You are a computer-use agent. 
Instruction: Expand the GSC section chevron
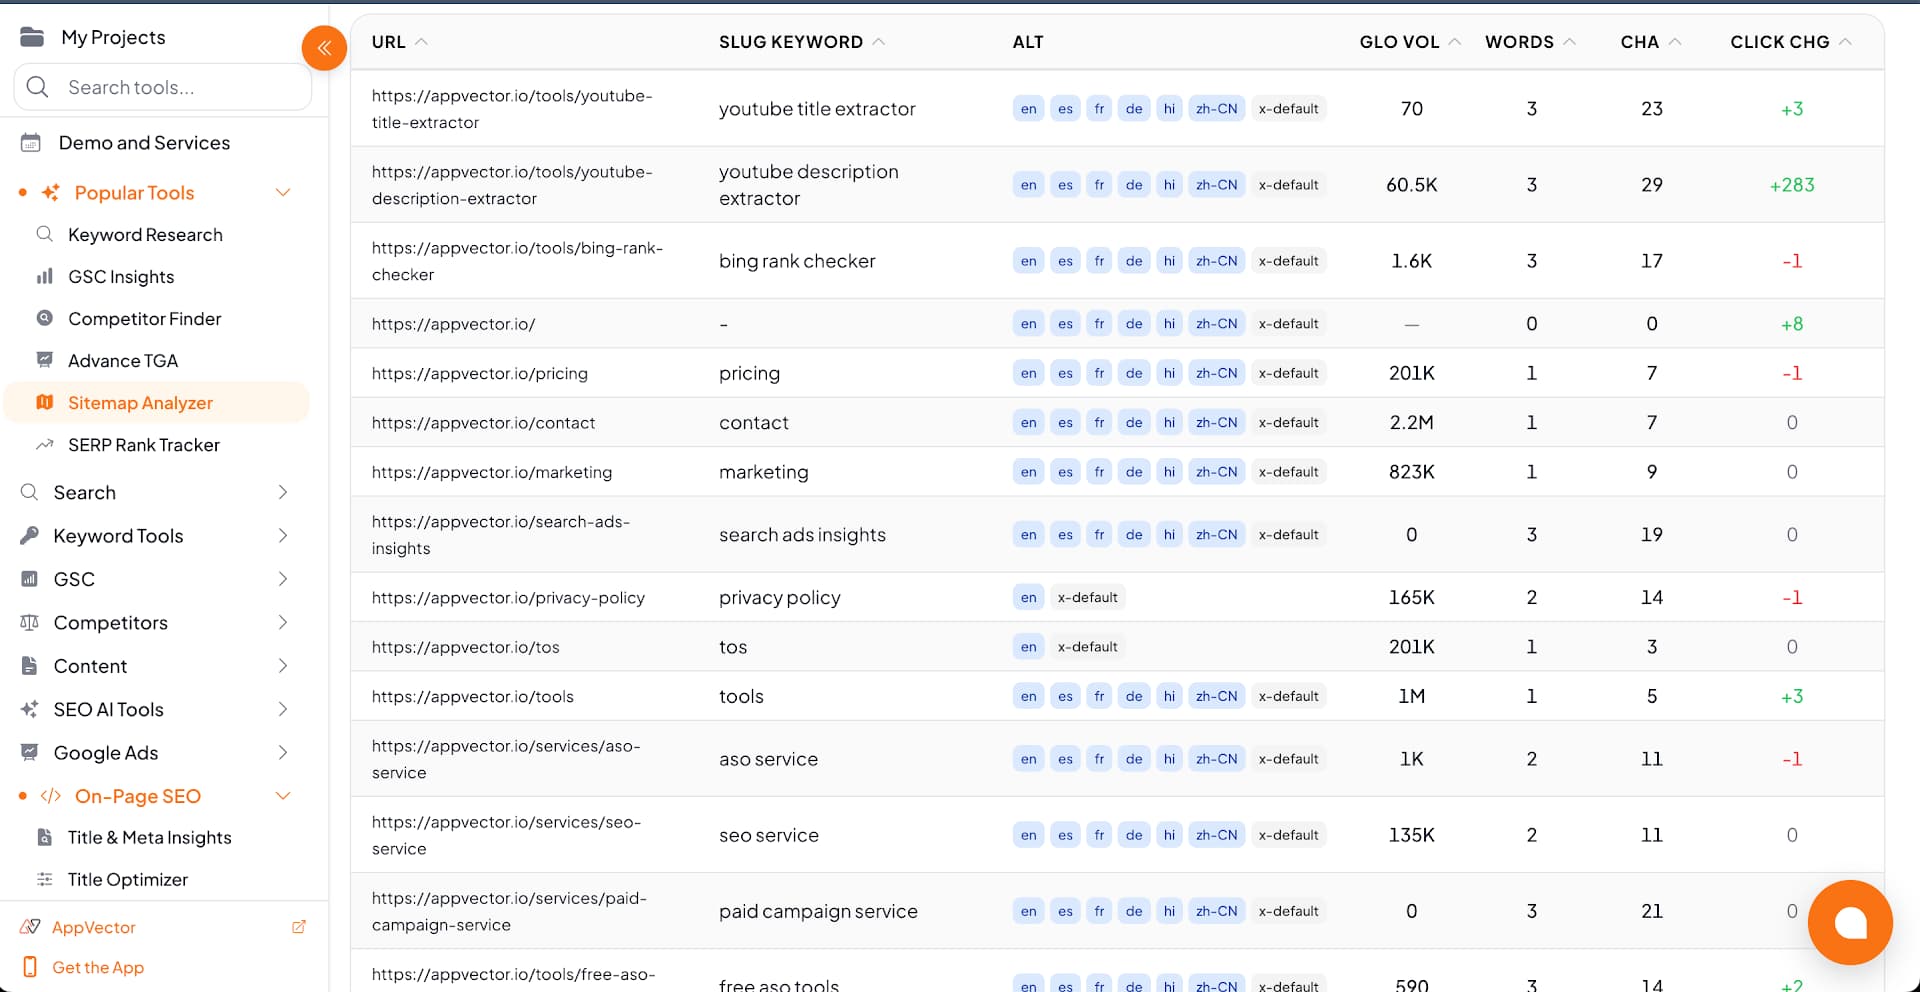coord(283,579)
